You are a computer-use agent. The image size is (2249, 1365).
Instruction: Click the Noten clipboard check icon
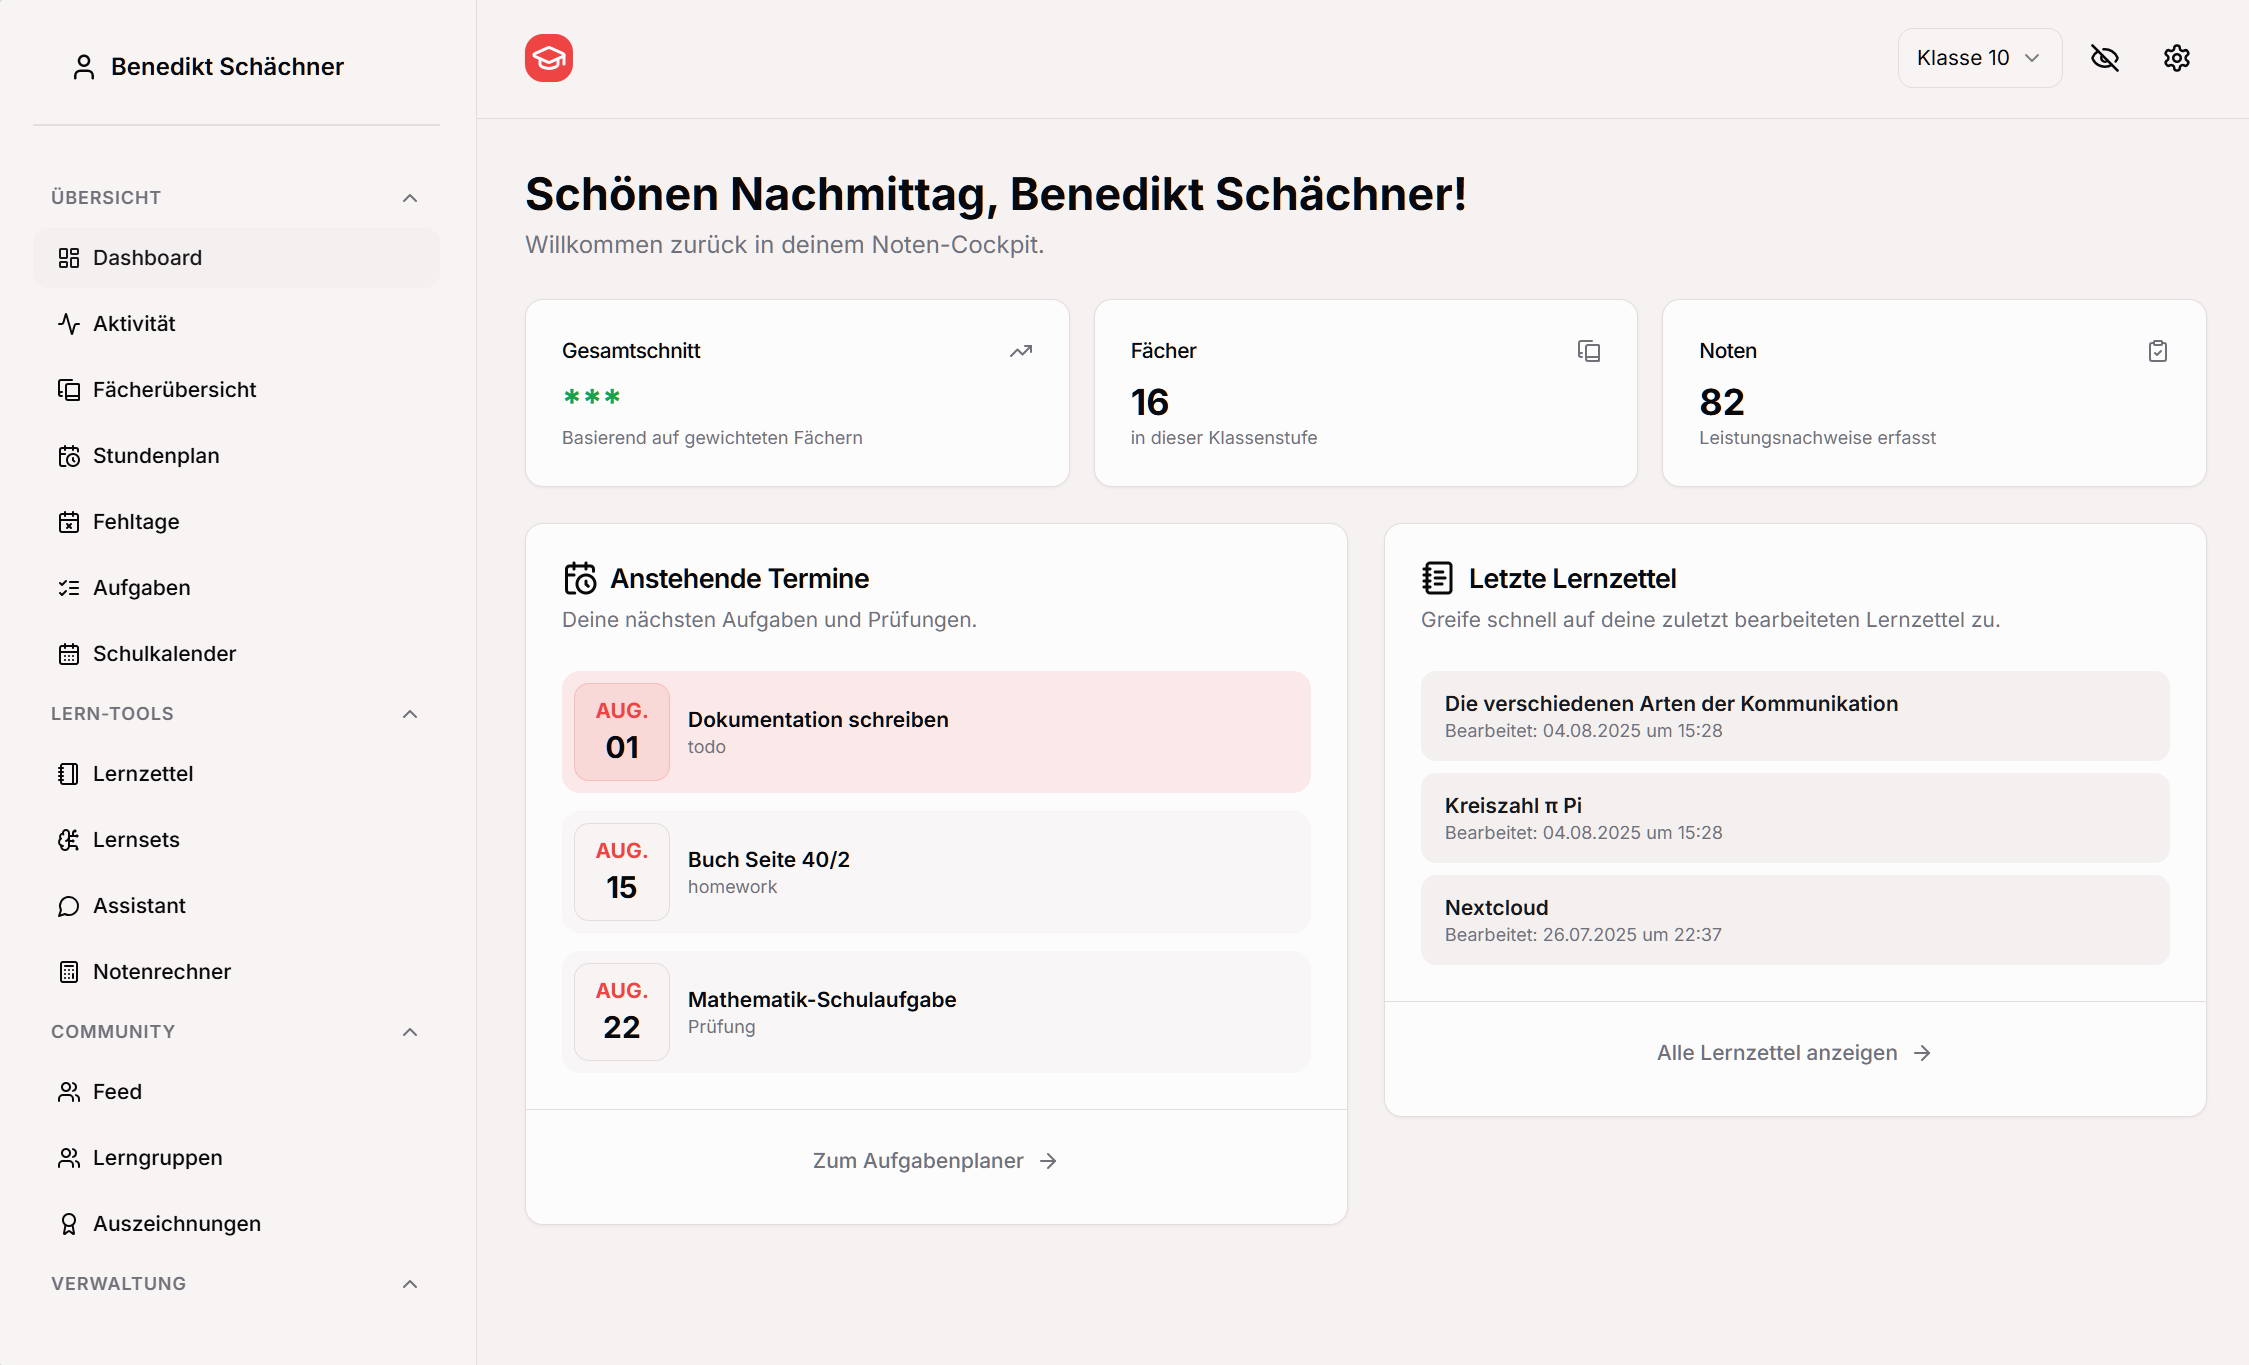[x=2157, y=351]
